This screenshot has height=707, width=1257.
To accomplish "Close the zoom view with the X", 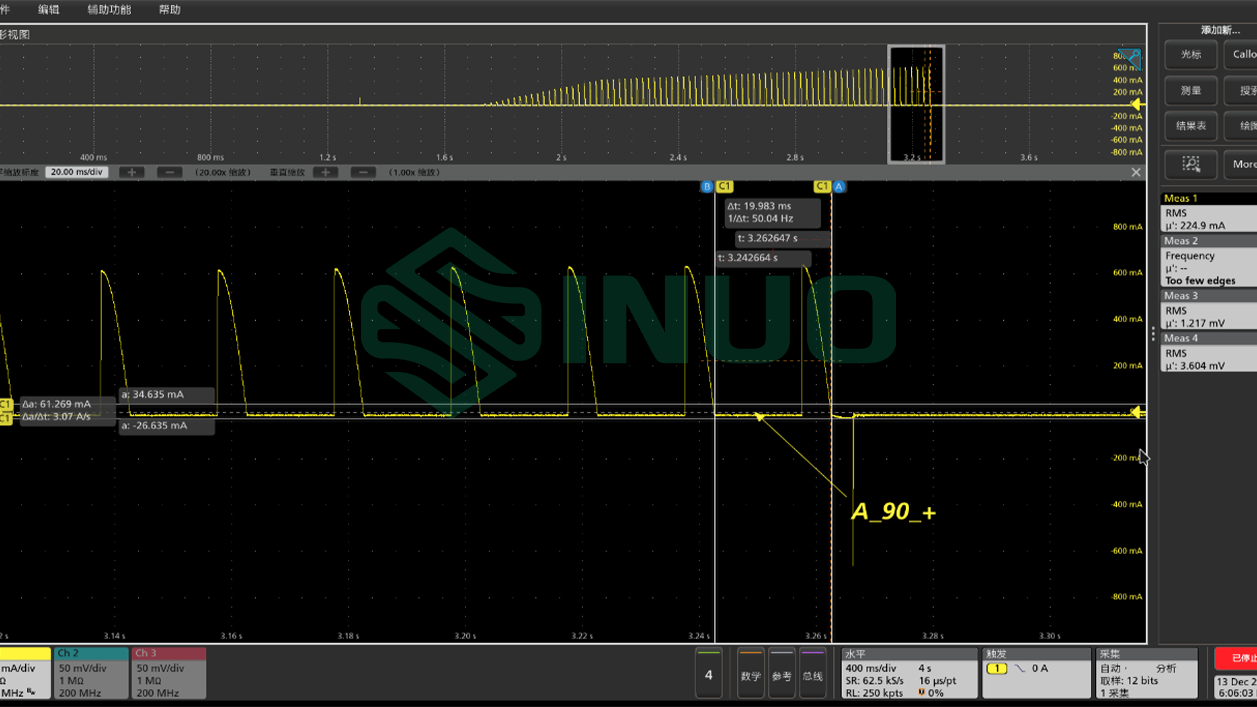I will [1135, 172].
